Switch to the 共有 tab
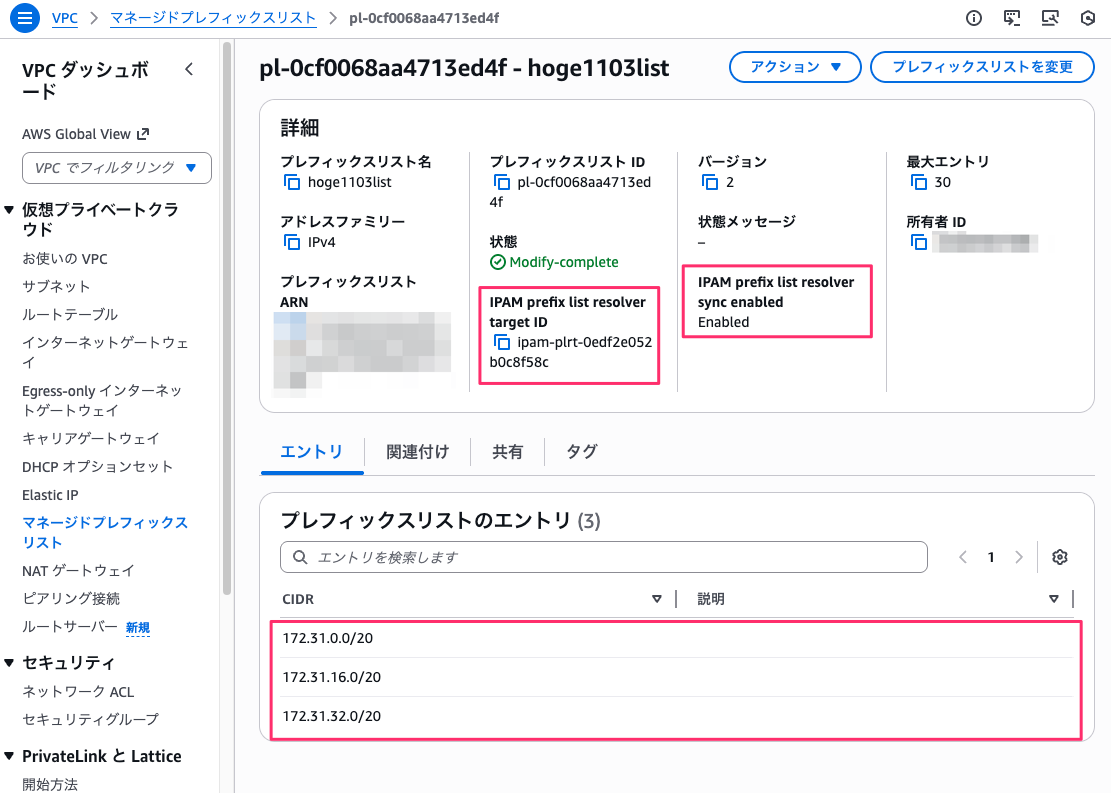 click(508, 451)
